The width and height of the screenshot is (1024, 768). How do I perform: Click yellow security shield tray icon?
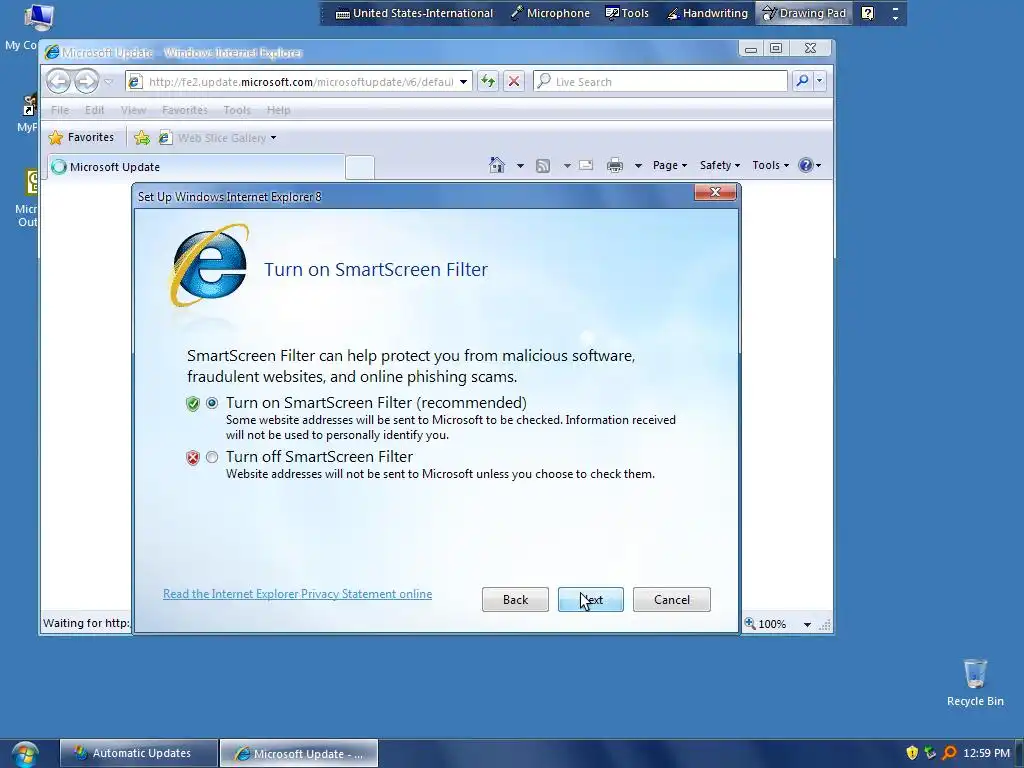[x=912, y=753]
